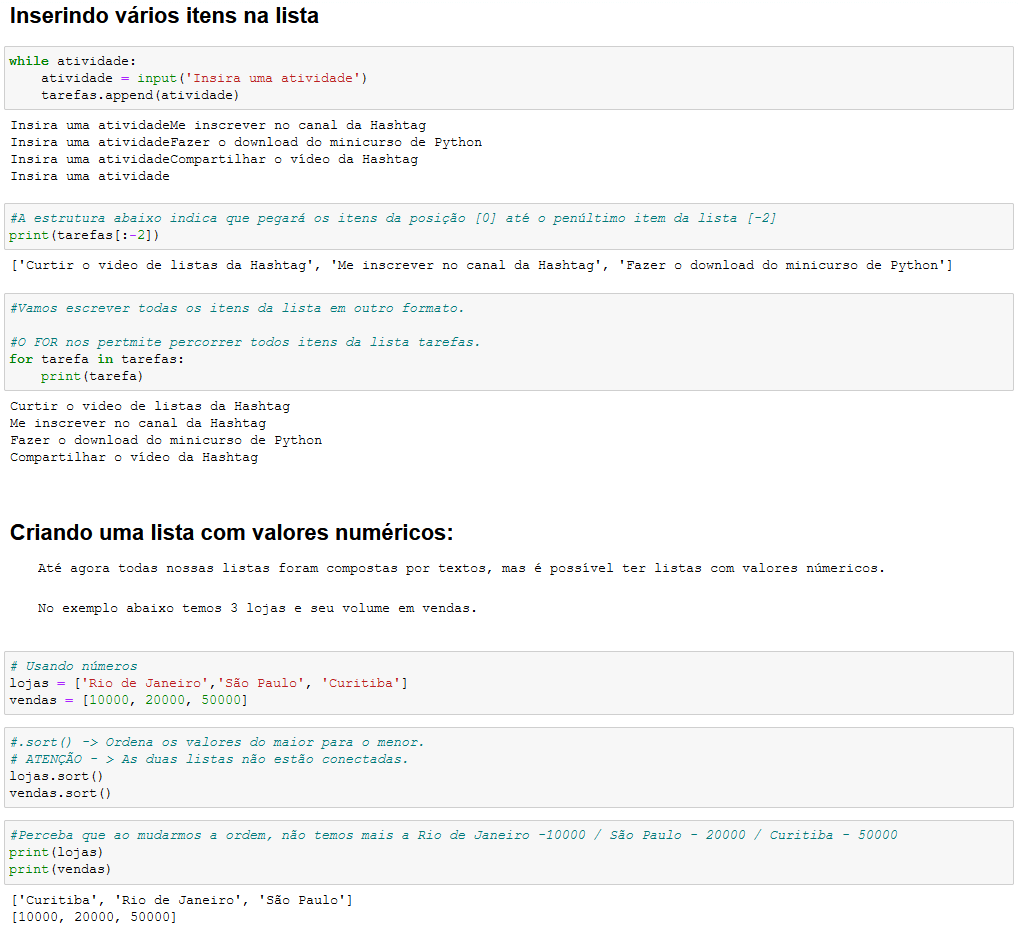Click the comment '#Vamos escrever todas os itens'
Viewport: 1019px width, 925px height.
(237, 308)
